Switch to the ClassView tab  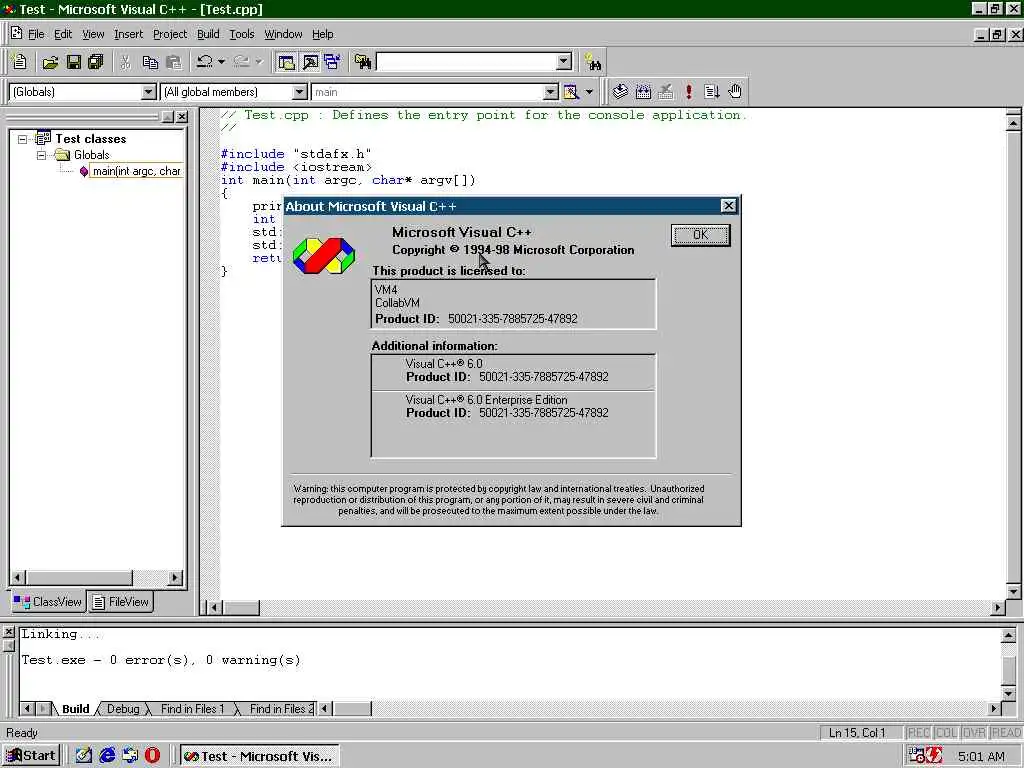(x=48, y=602)
